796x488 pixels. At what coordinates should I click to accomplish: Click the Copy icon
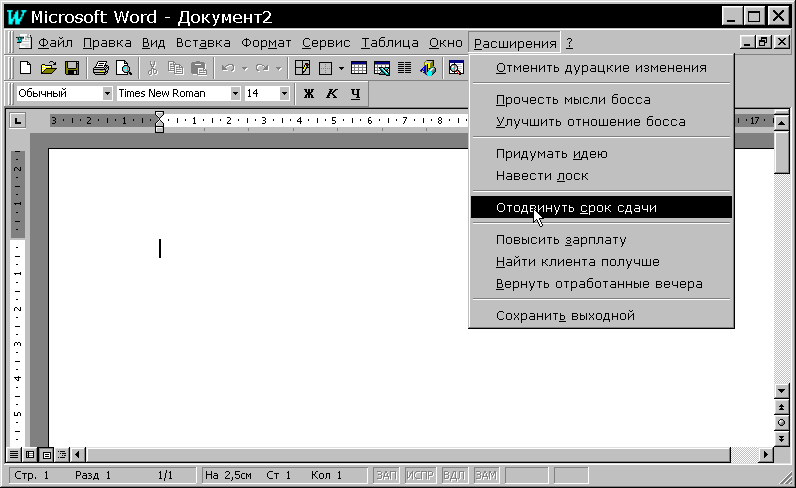[176, 68]
